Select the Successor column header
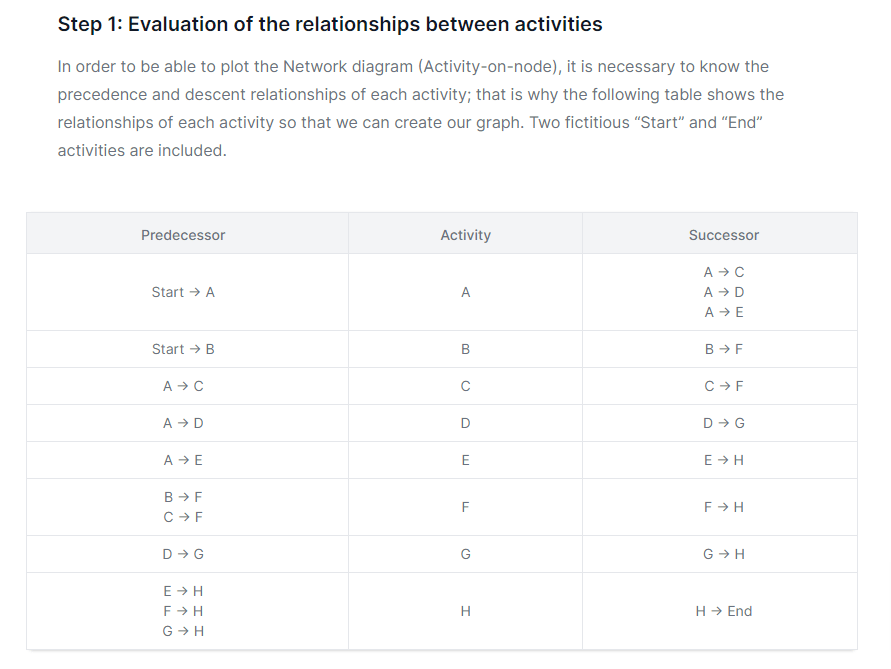 pyautogui.click(x=723, y=235)
